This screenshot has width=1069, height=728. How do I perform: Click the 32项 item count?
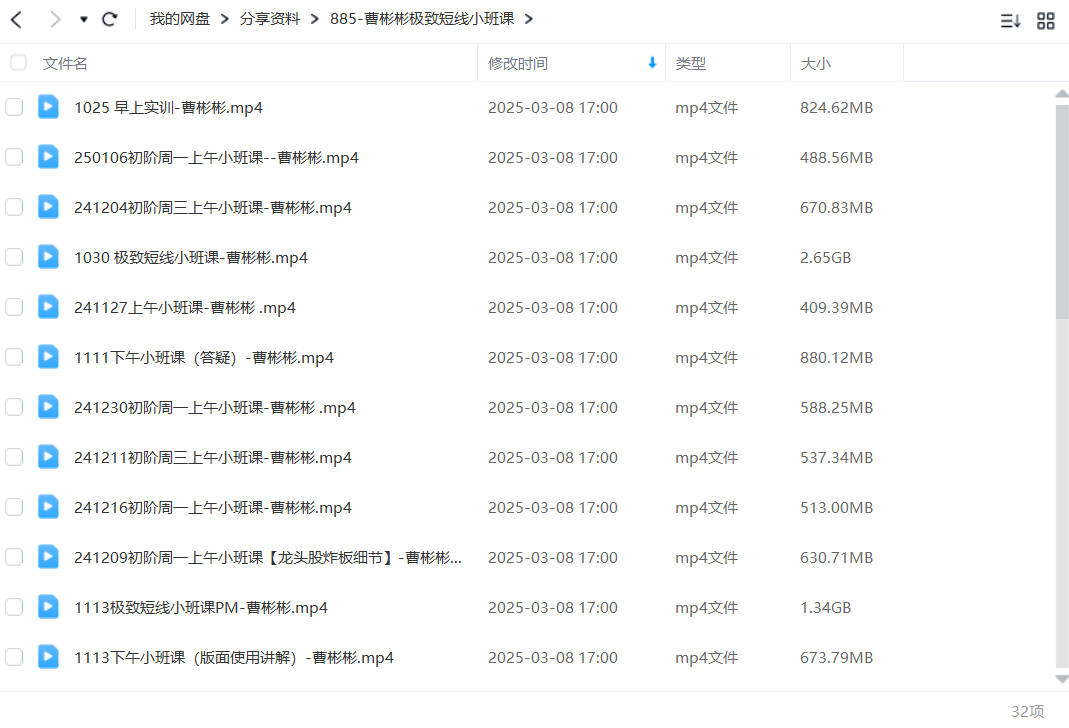pos(1027,711)
